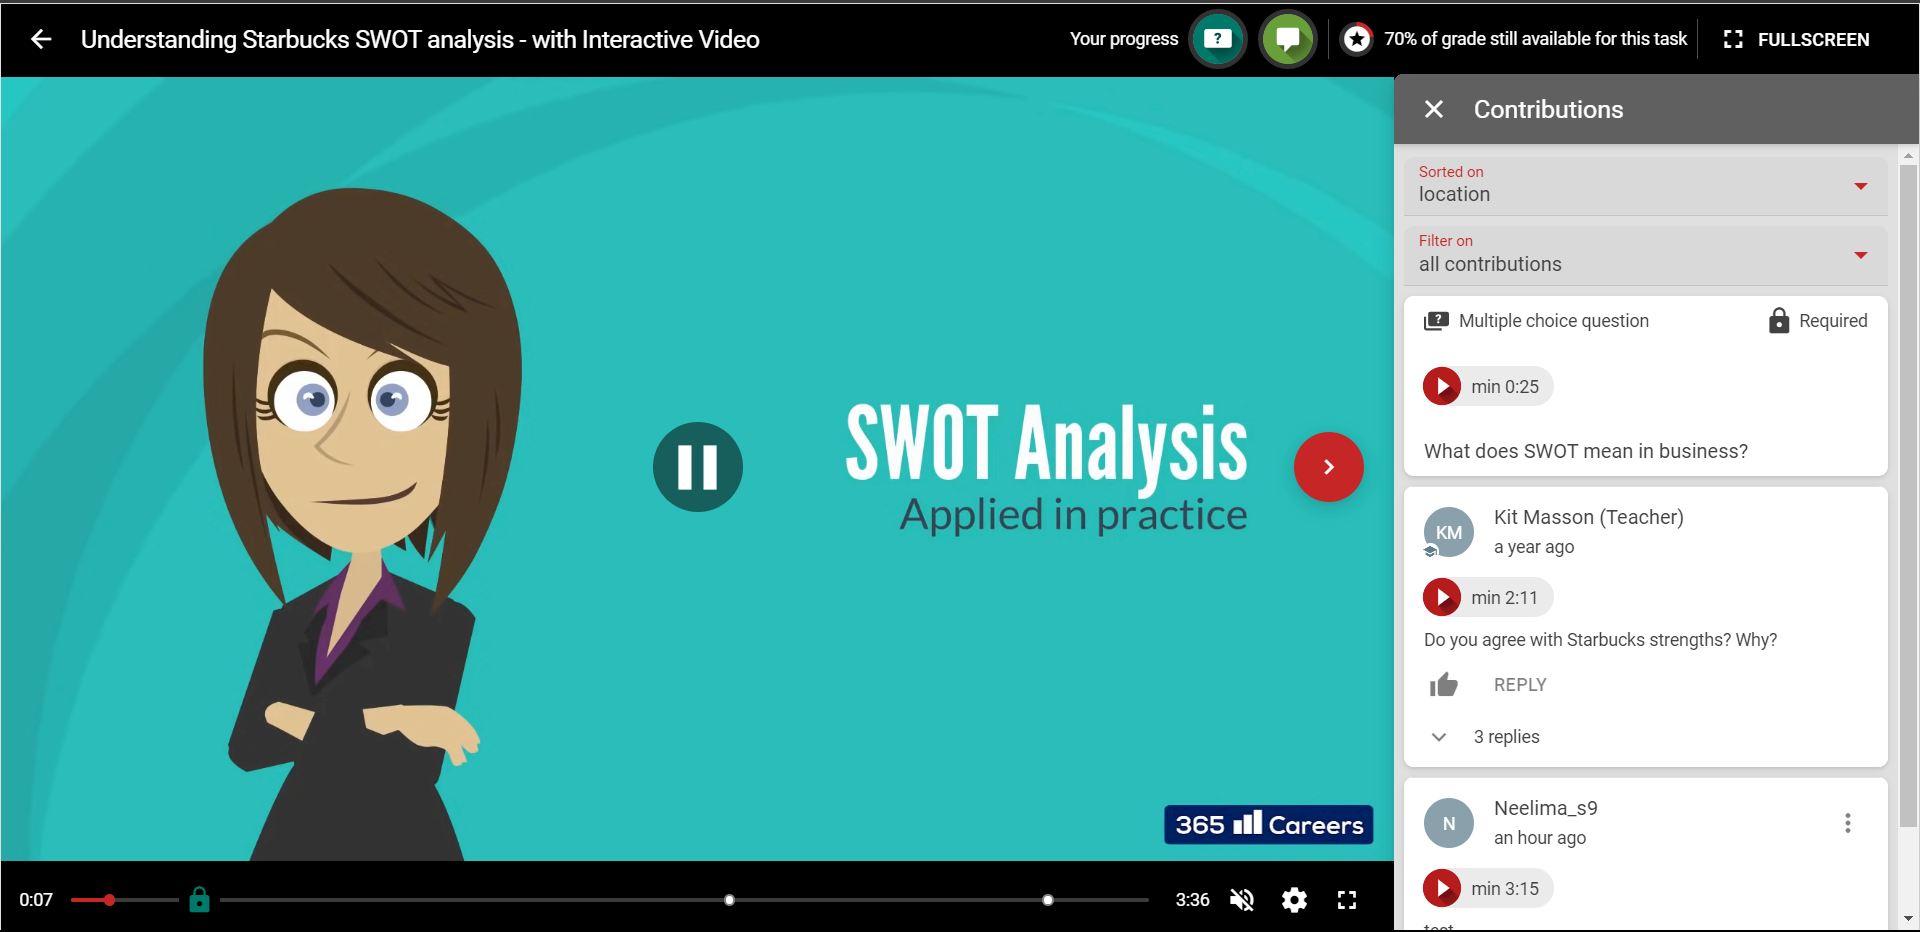Click the Required lock icon
This screenshot has height=932, width=1920.
(1779, 320)
